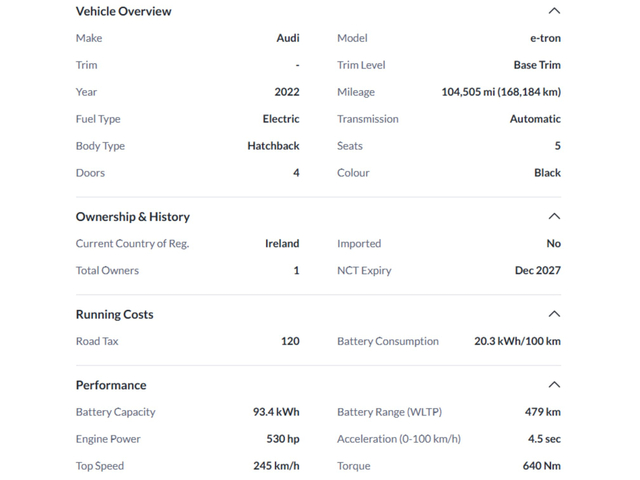The image size is (640, 480).
Task: Click the 640 Nm torque value
Action: [x=541, y=466]
